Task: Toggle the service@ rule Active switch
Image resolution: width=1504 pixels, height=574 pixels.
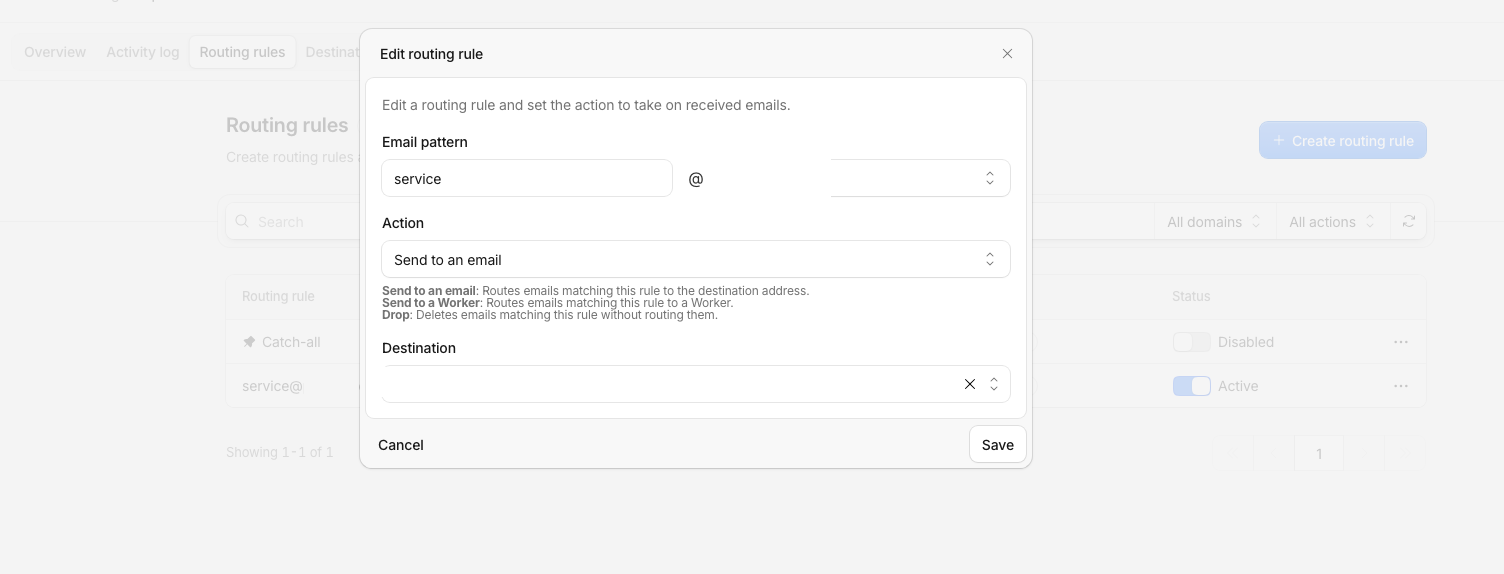Action: click(x=1192, y=386)
